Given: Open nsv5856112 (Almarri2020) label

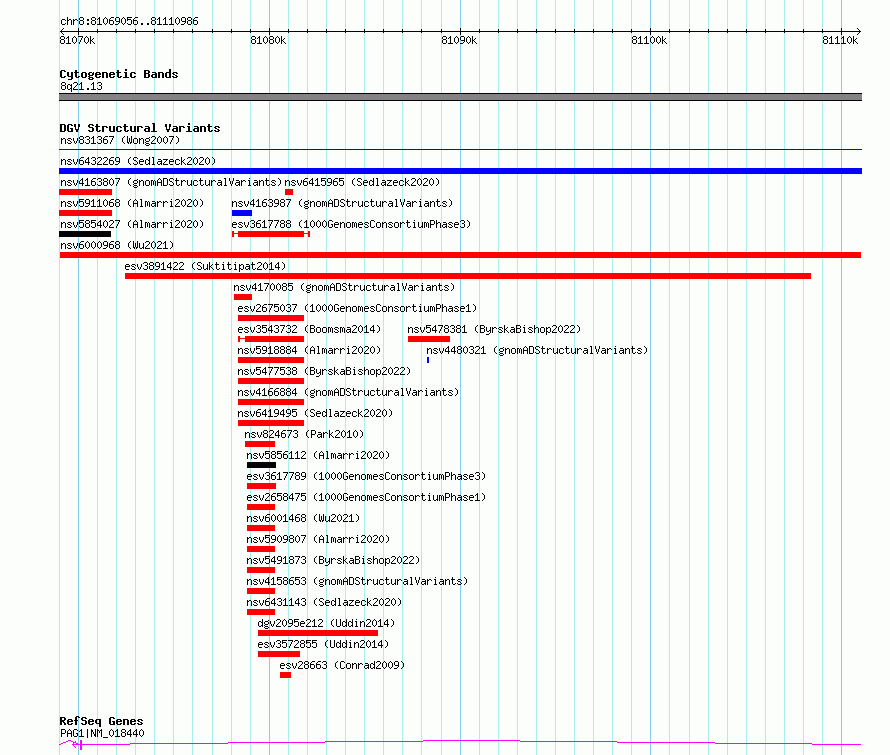Looking at the screenshot, I should coord(318,455).
